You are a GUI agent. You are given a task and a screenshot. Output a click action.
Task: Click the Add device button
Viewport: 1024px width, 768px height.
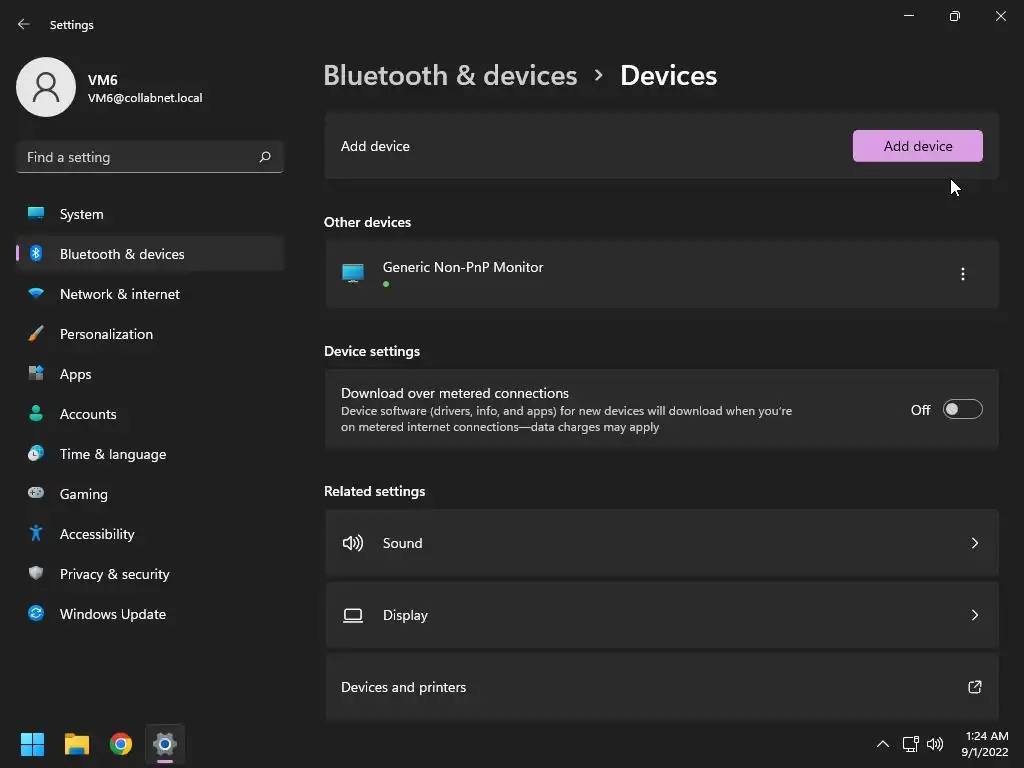(x=917, y=146)
